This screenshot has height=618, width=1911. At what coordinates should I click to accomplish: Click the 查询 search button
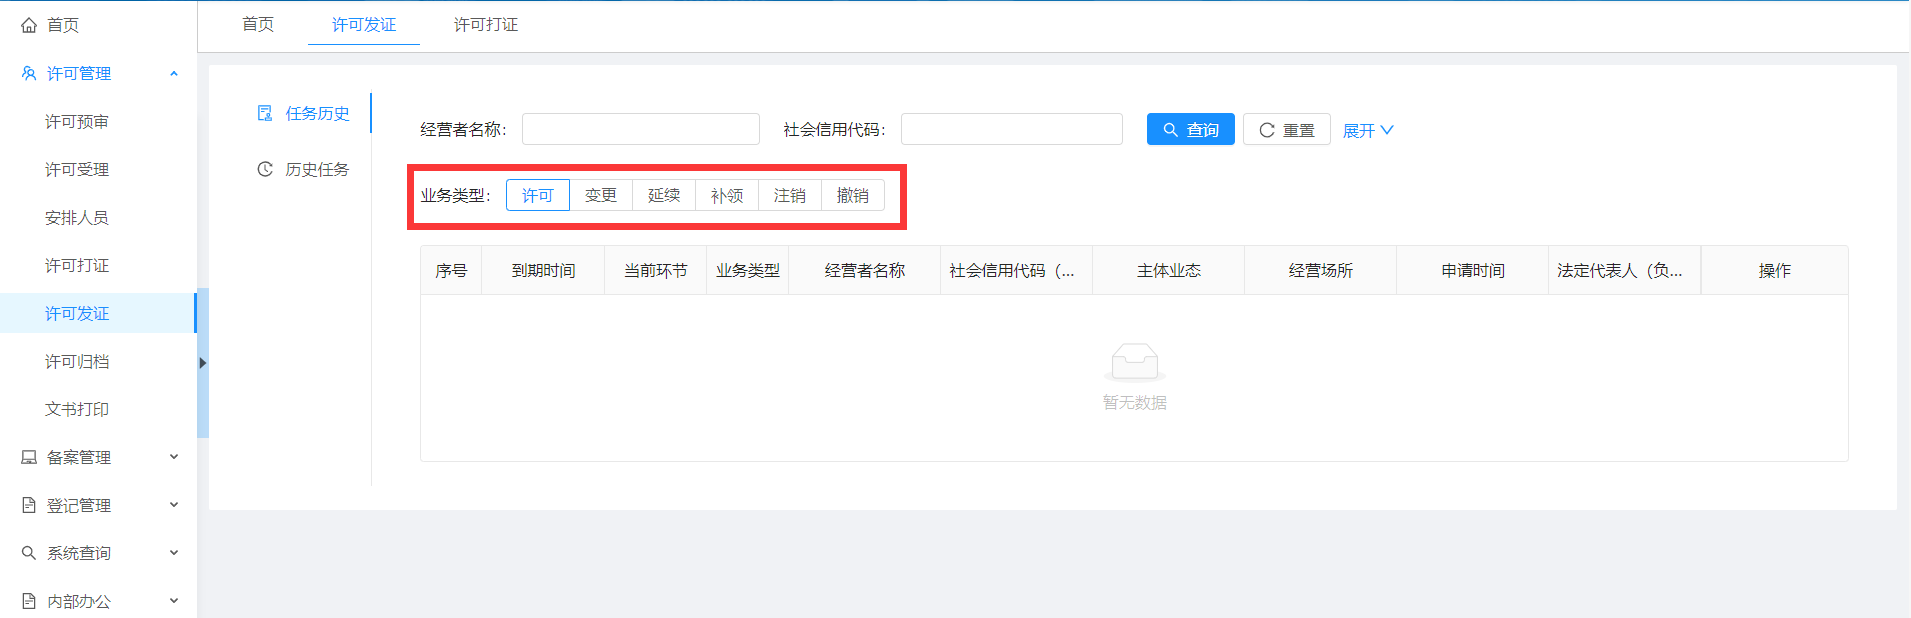[x=1190, y=130]
